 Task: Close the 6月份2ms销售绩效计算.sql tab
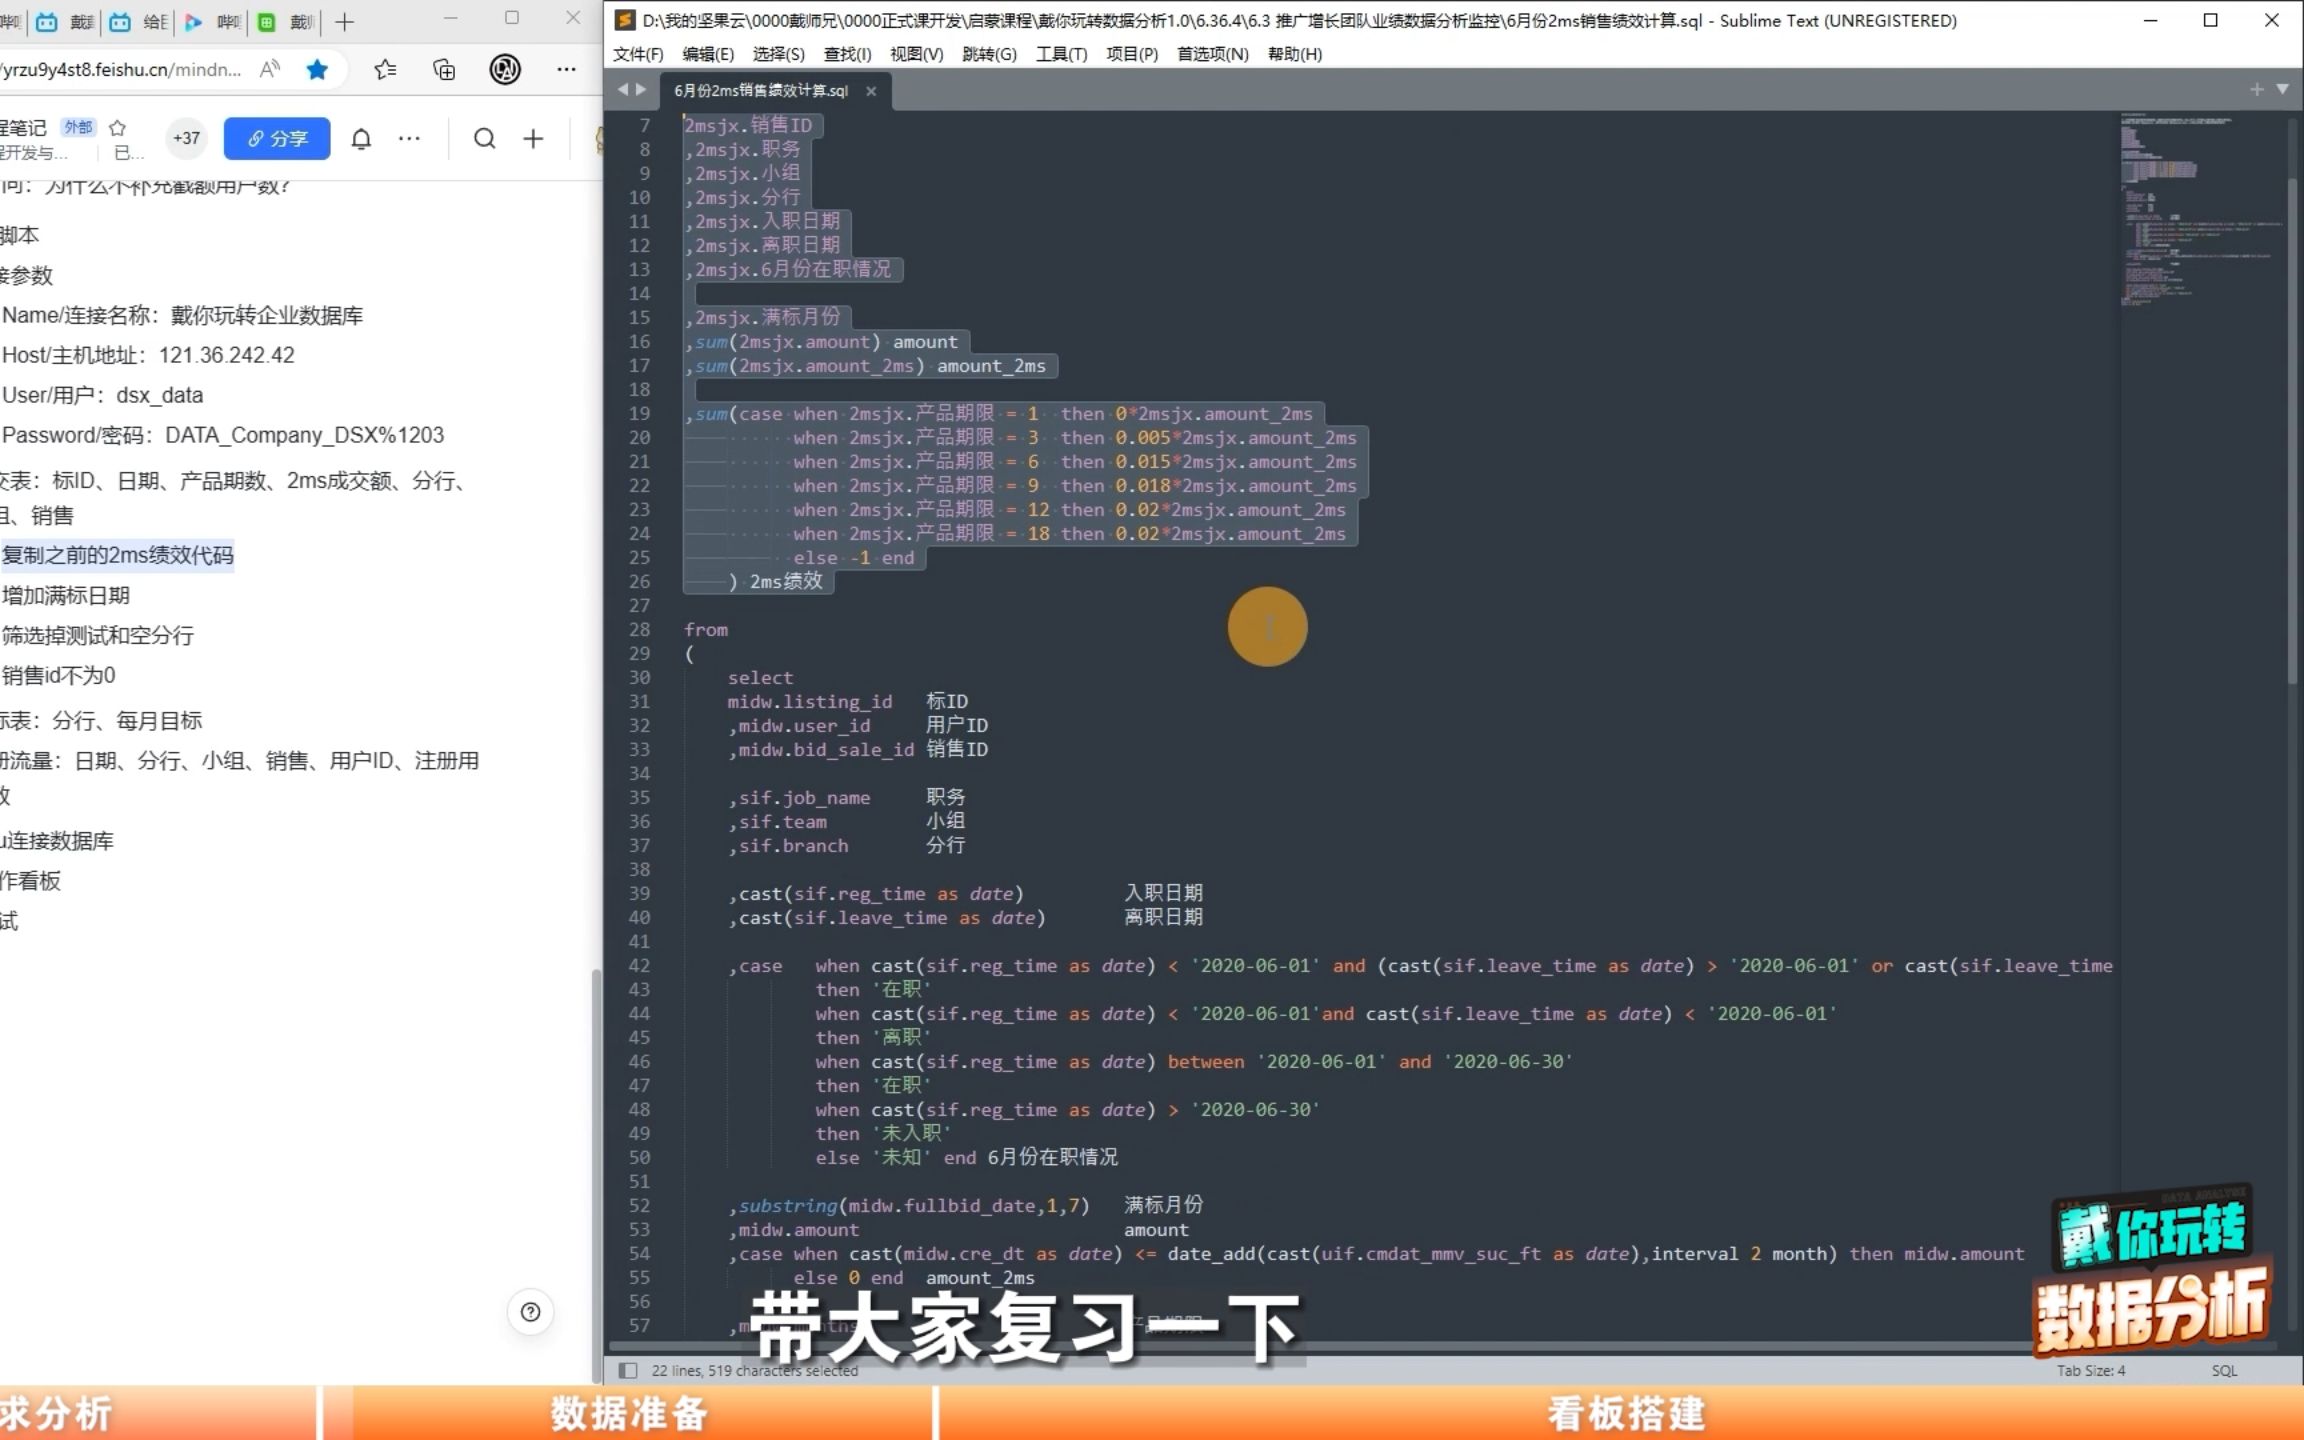point(871,91)
